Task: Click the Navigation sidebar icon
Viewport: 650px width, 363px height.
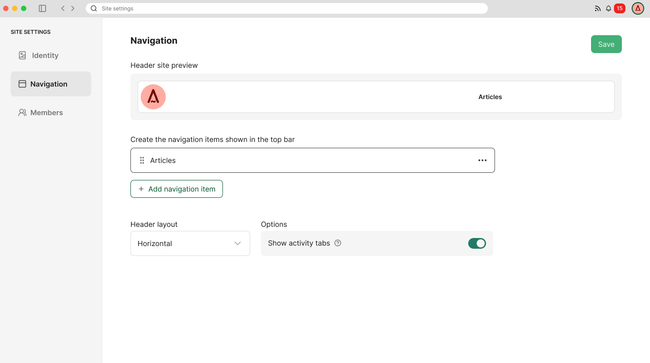Action: click(x=22, y=84)
